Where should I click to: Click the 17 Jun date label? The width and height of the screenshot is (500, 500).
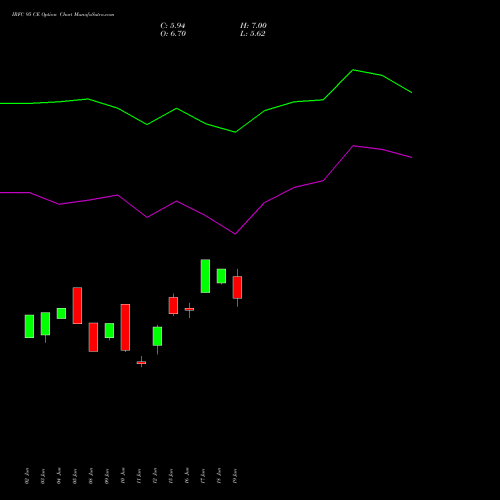click(x=203, y=476)
